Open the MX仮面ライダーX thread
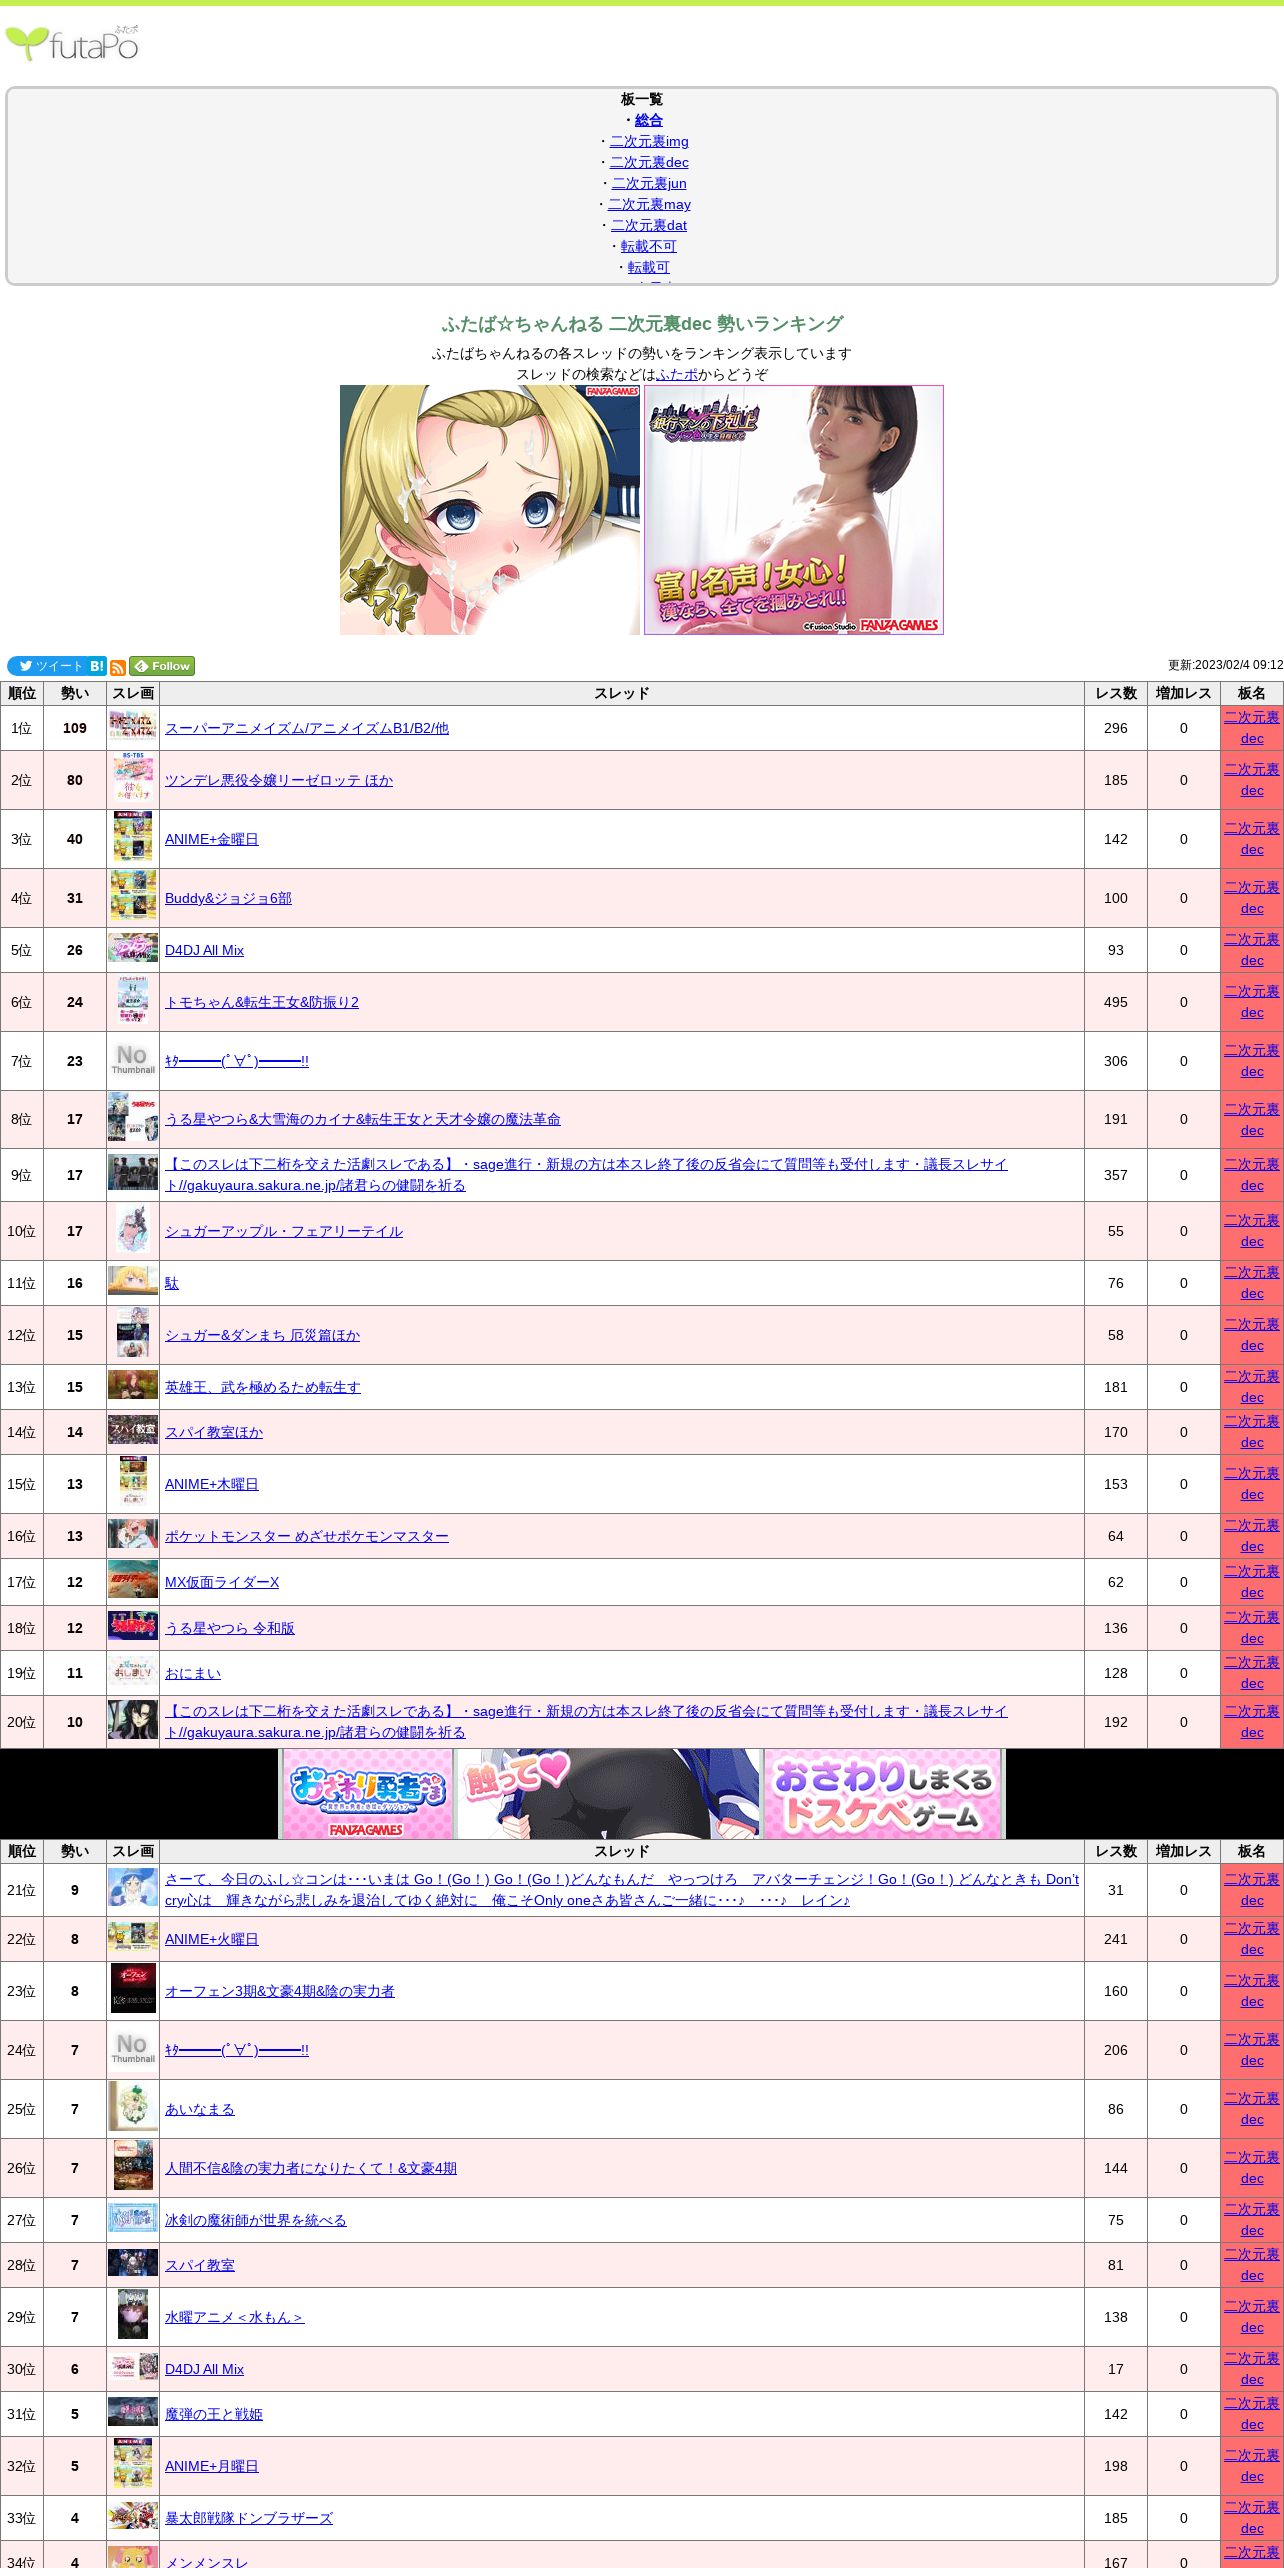 click(222, 1582)
